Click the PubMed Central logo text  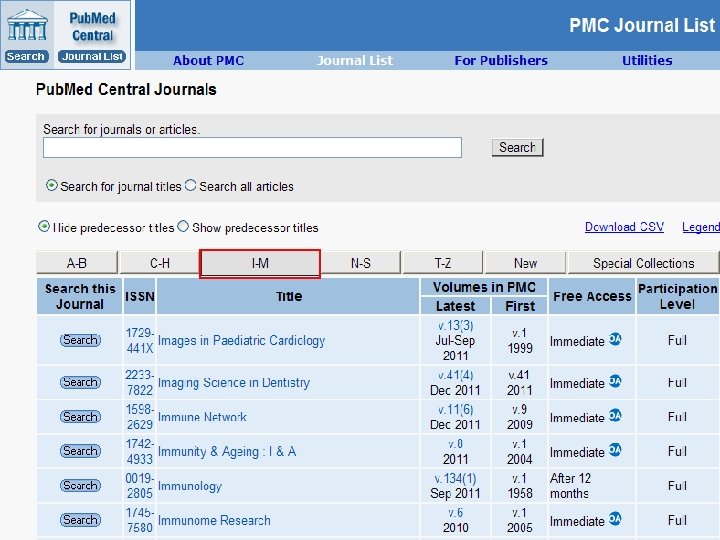point(92,27)
